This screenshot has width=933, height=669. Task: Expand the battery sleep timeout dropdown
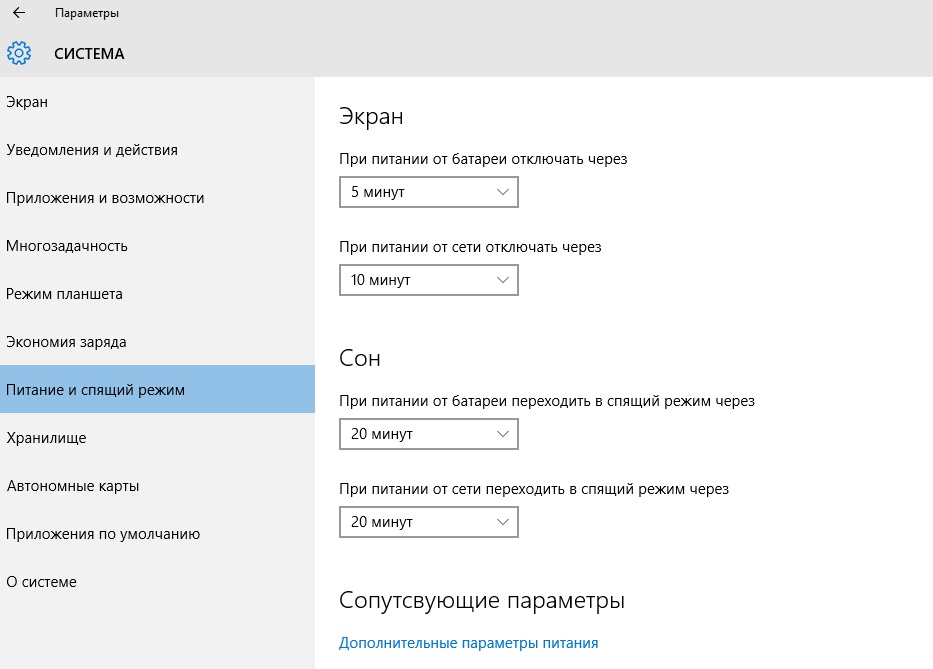[428, 434]
